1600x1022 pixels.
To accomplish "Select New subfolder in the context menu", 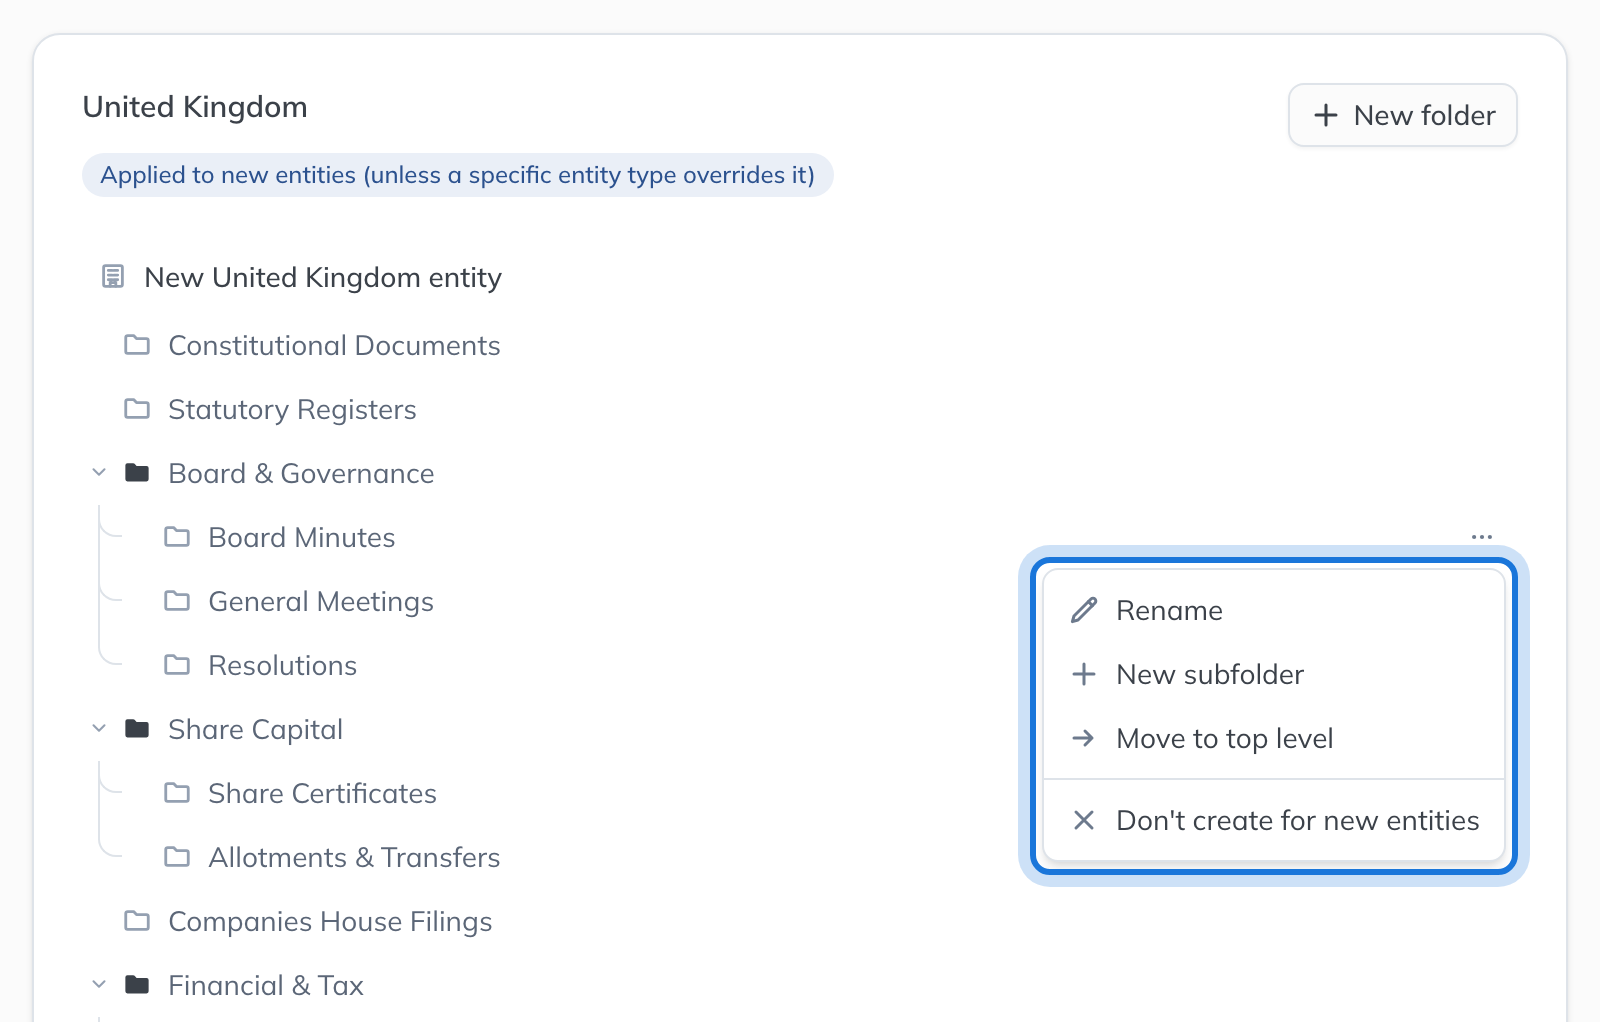I will [x=1274, y=674].
